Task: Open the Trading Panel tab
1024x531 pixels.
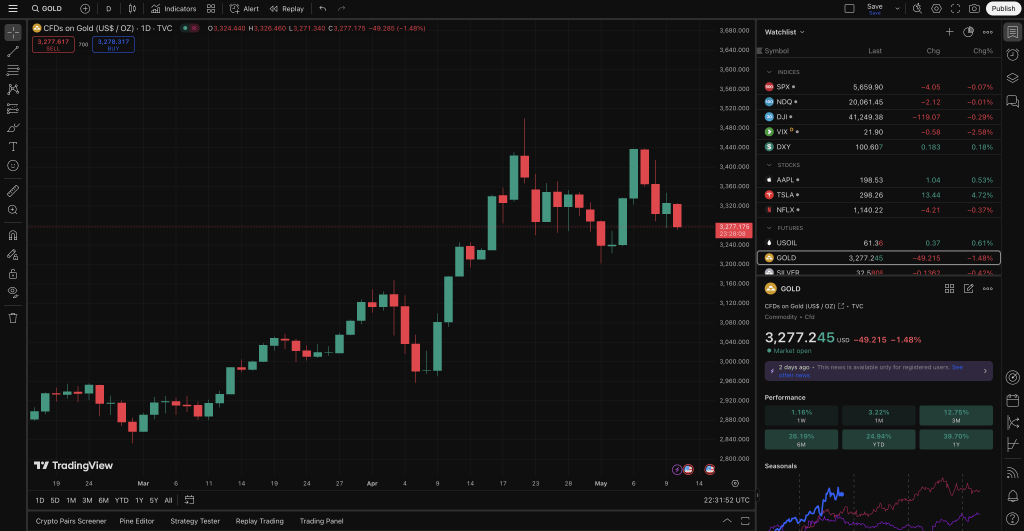Action: click(x=321, y=521)
